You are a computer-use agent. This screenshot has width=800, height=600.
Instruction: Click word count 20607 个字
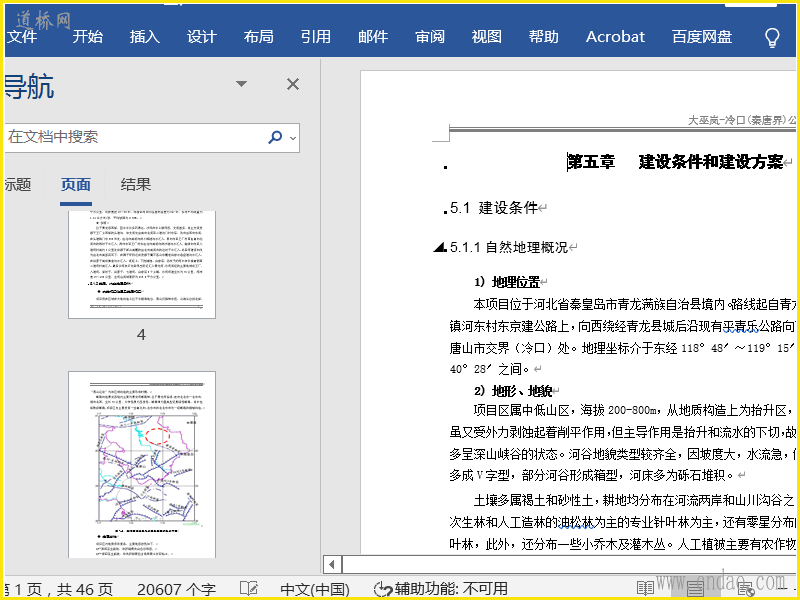click(x=177, y=590)
